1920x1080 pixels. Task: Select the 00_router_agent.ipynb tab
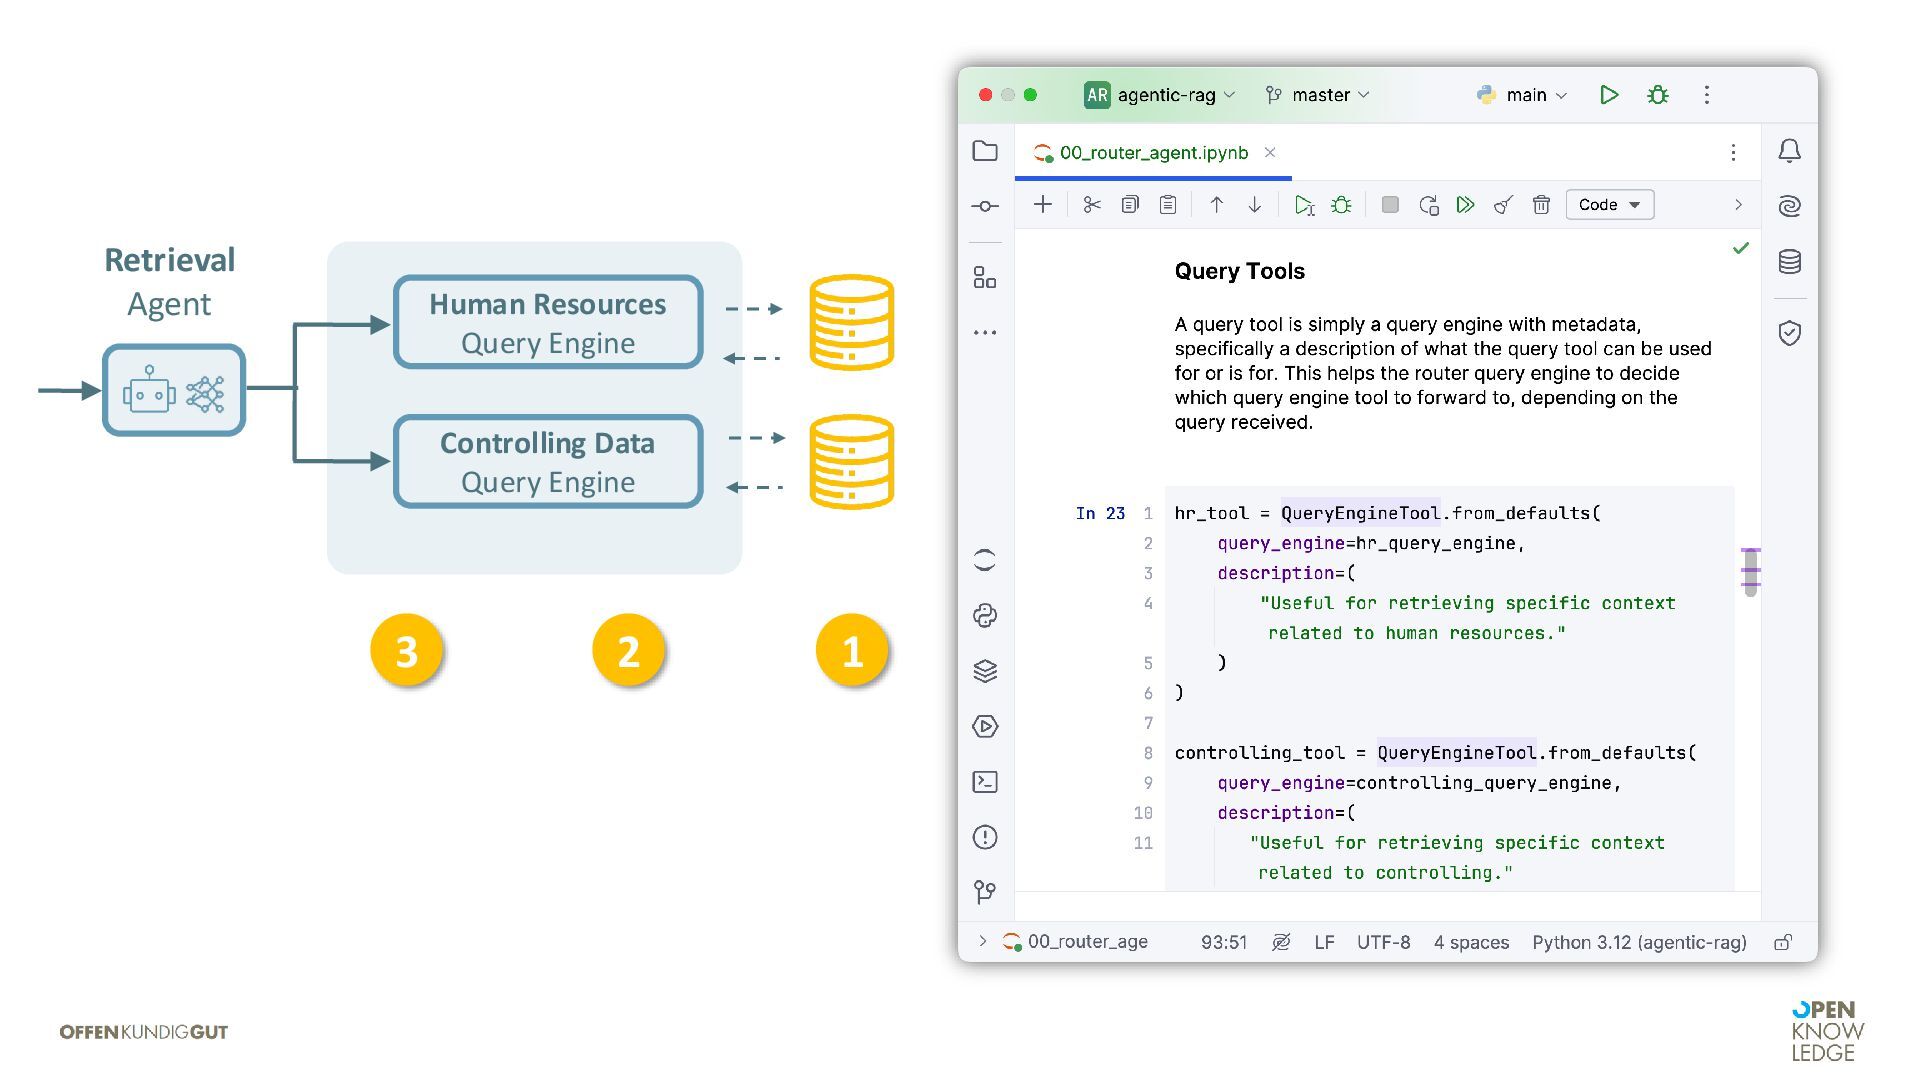click(x=1153, y=153)
